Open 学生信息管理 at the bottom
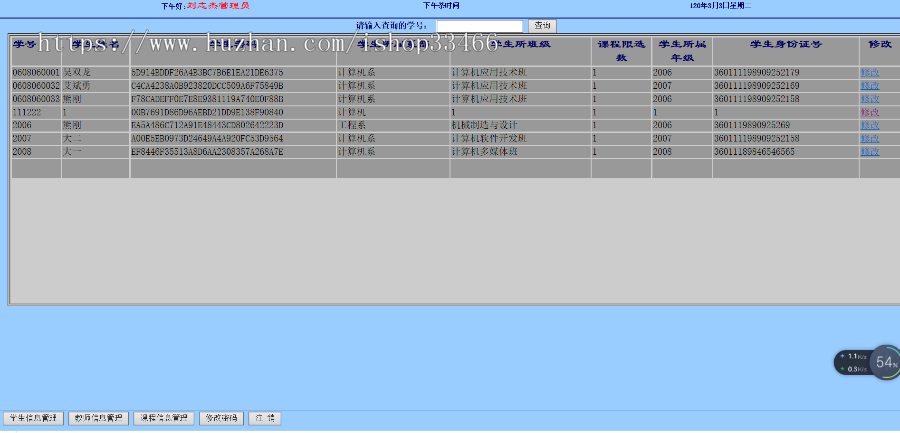This screenshot has height=433, width=900. (x=33, y=418)
